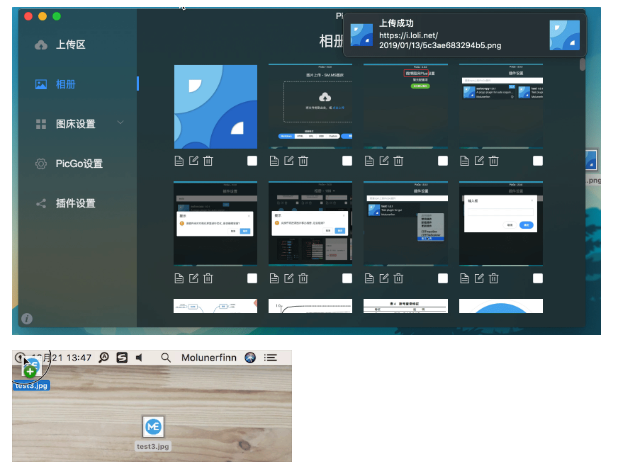Open the cloud-upload area screenshot thumbnail
617x472 pixels.
click(310, 106)
